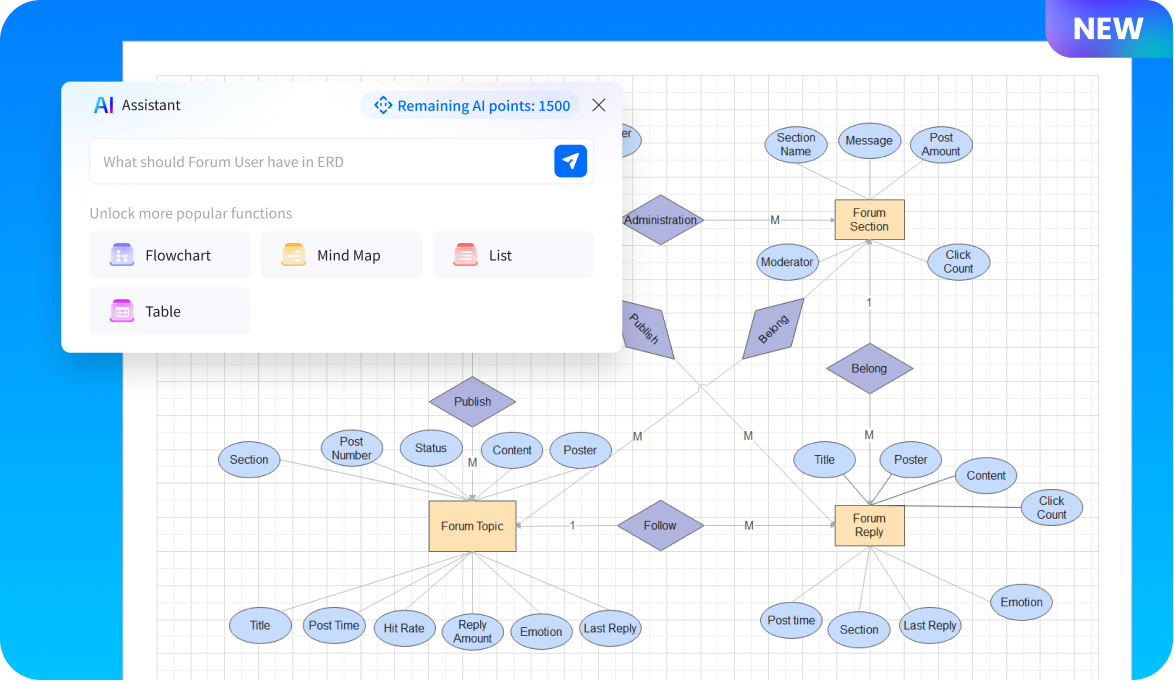Select the Forum Topic entity
The width and height of the screenshot is (1174, 681).
pos(472,525)
